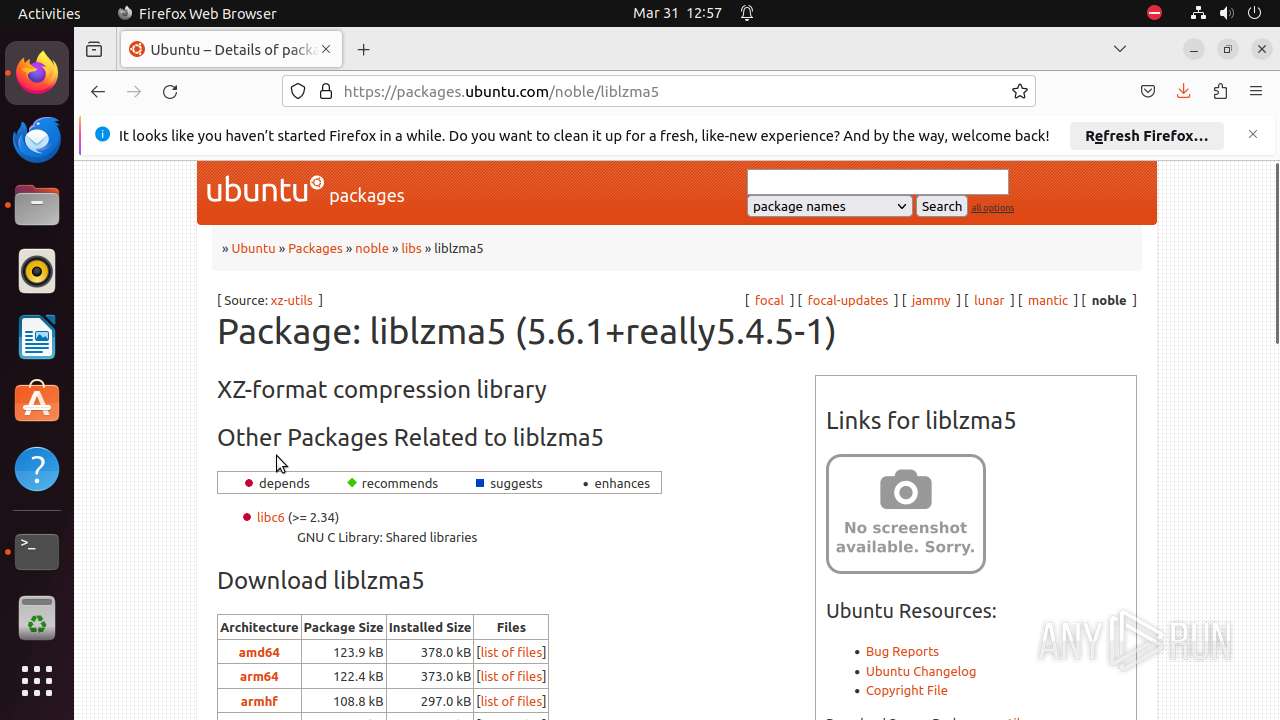Screen dimensions: 1280x720
Task: Open the Extensions panel
Action: coord(1220,91)
